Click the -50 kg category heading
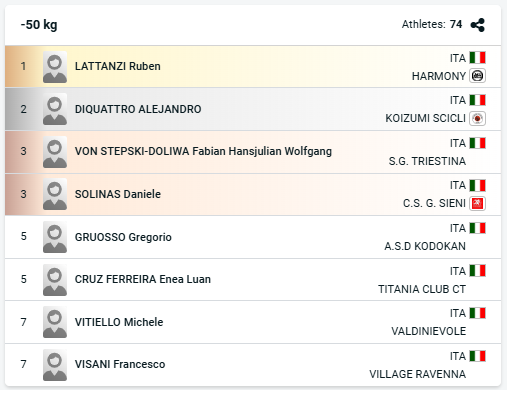Screen dimensions: 514x405 click(39, 25)
